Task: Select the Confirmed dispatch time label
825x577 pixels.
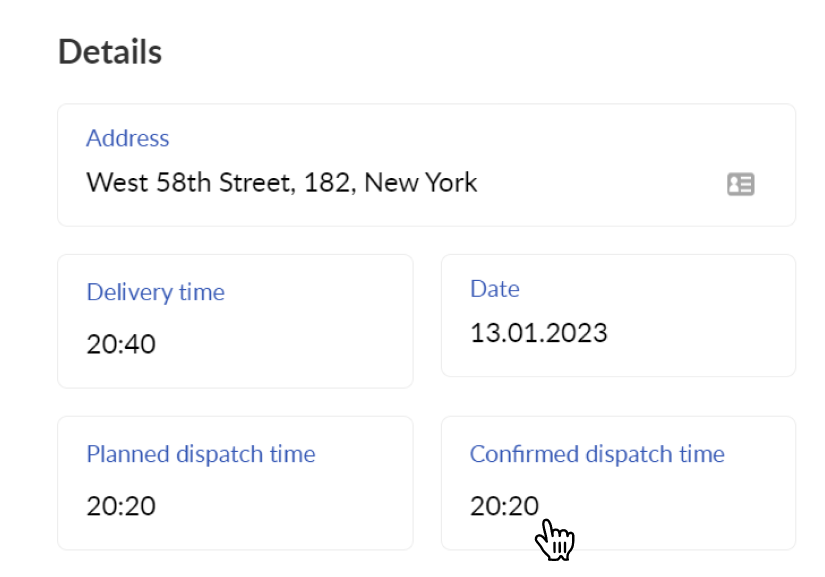Action: coord(597,454)
